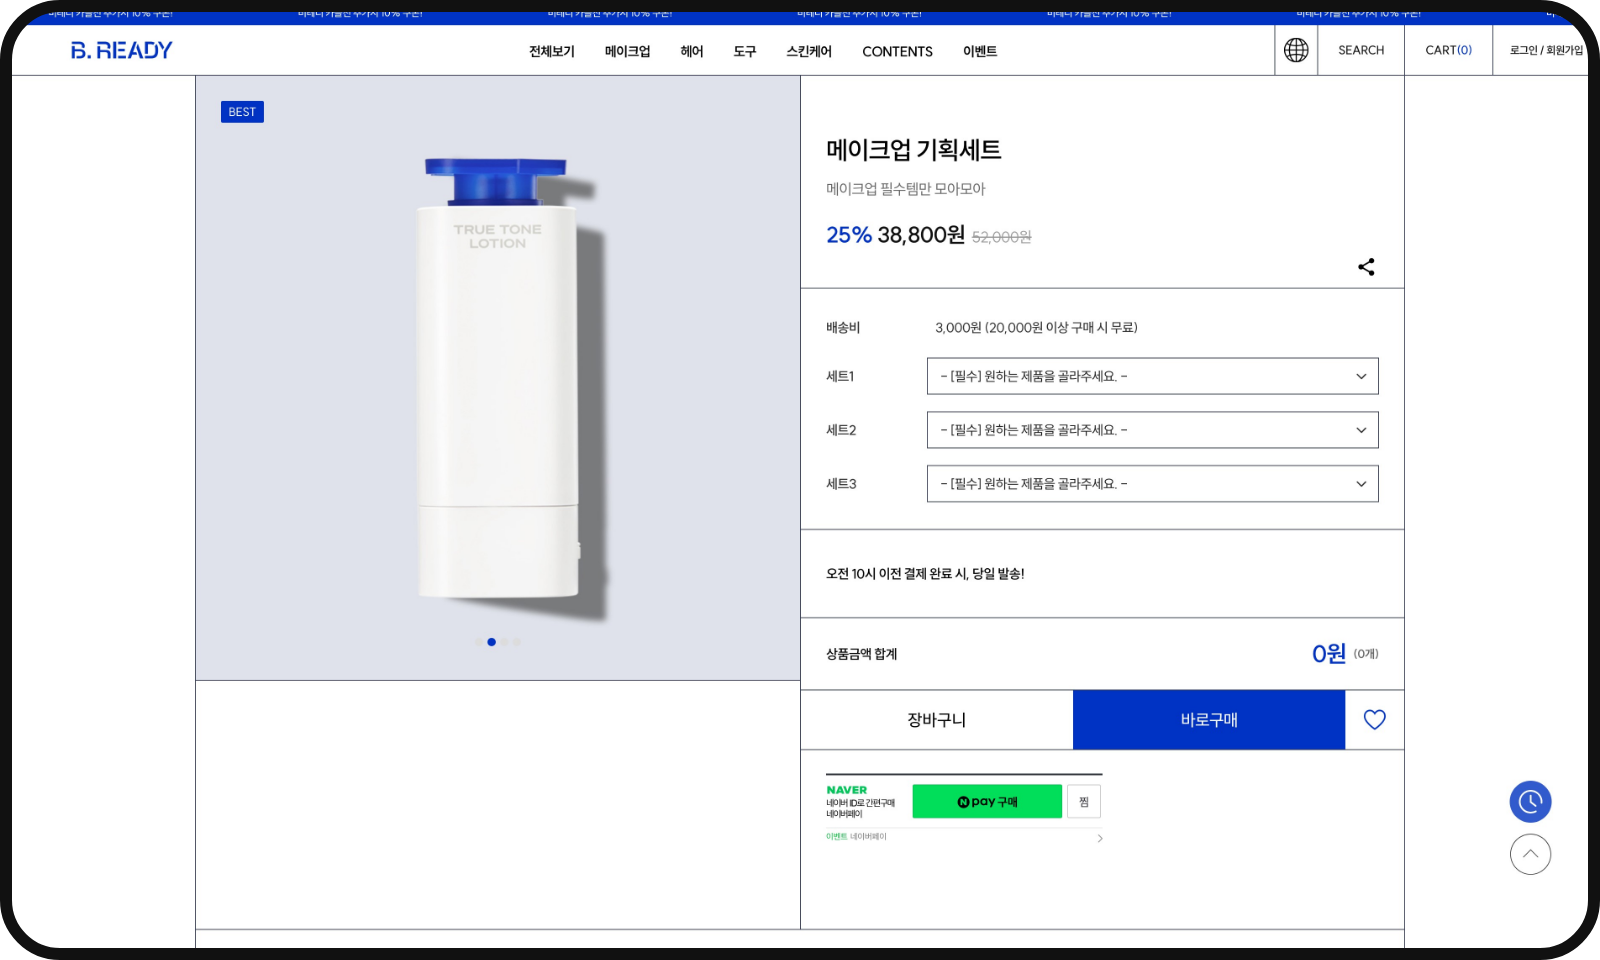Open the 스킨케어 menu
The height and width of the screenshot is (960, 1600).
[808, 52]
